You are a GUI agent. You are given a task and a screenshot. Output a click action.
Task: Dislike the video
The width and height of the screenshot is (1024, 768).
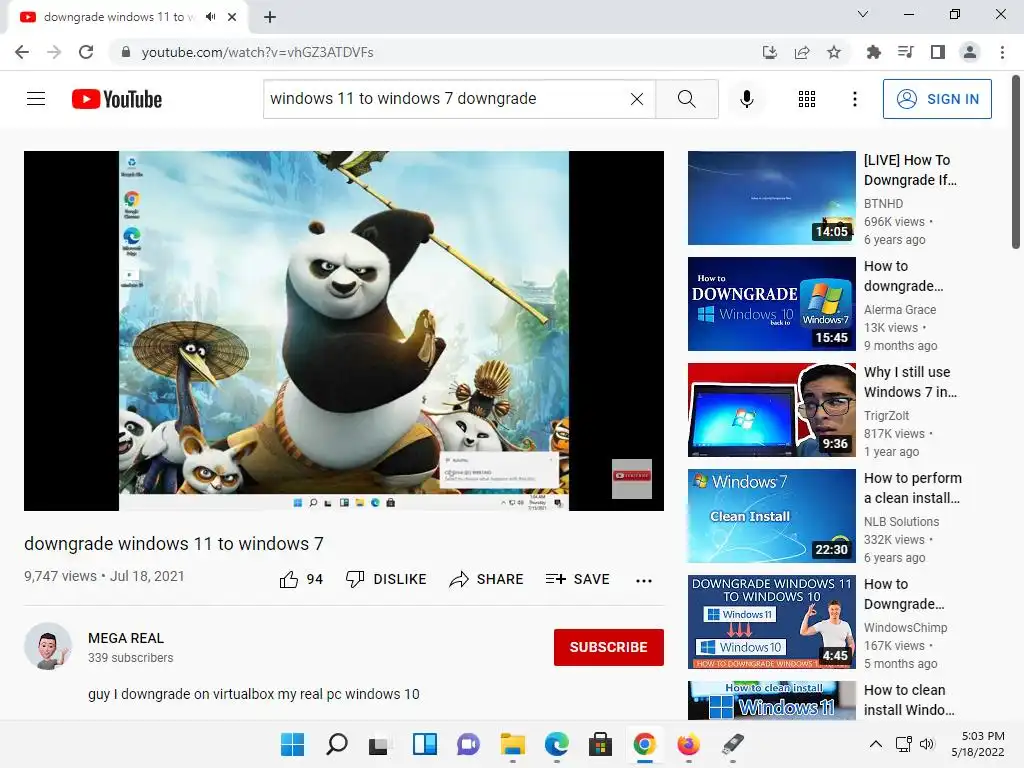tap(386, 579)
